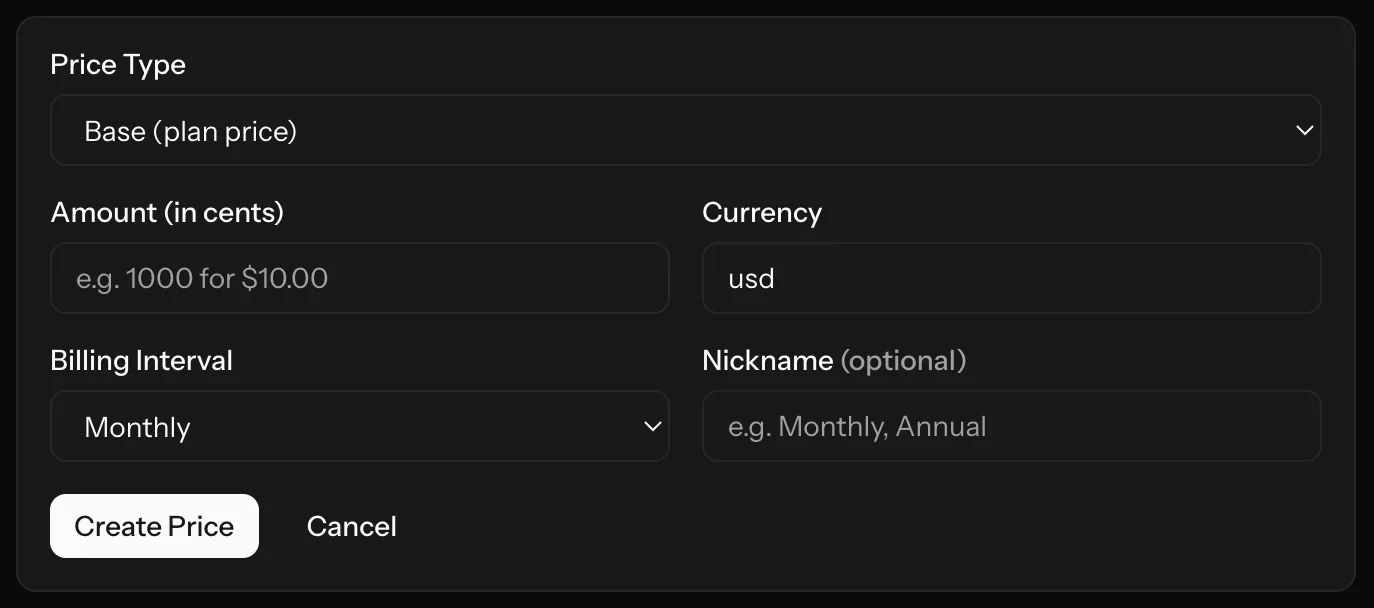Click the Cancel button

351,526
